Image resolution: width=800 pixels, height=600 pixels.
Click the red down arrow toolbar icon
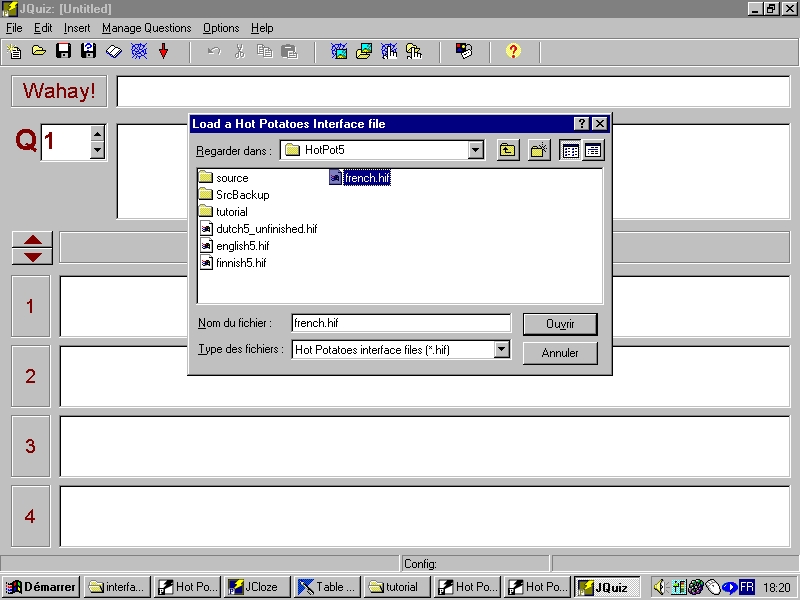[163, 51]
